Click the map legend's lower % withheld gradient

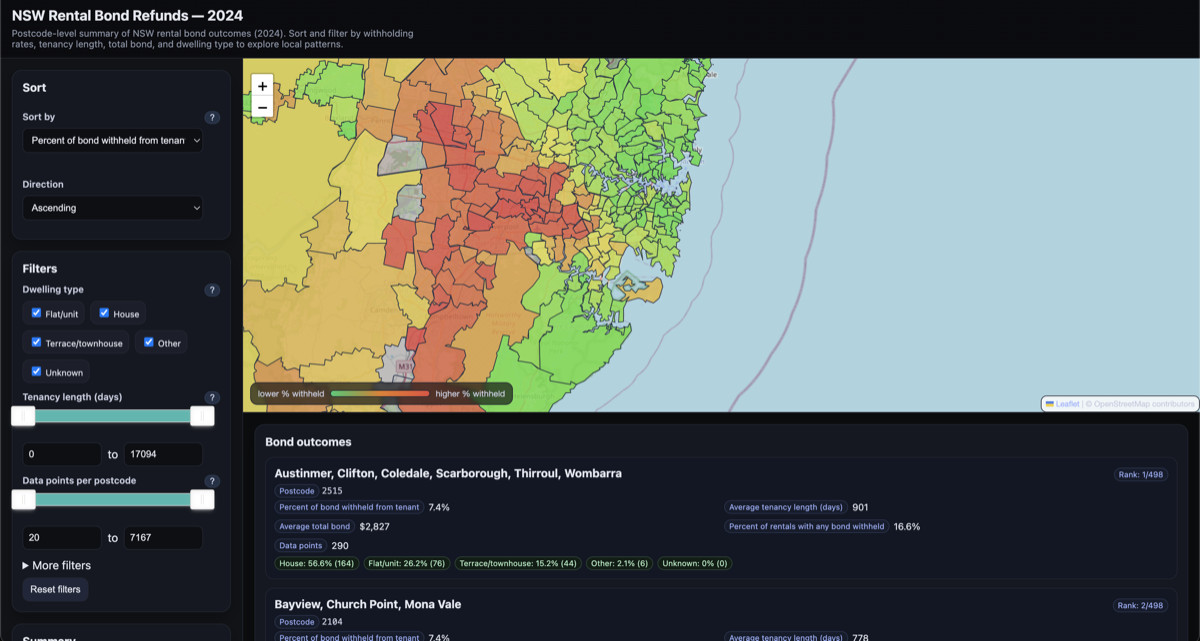(x=380, y=394)
